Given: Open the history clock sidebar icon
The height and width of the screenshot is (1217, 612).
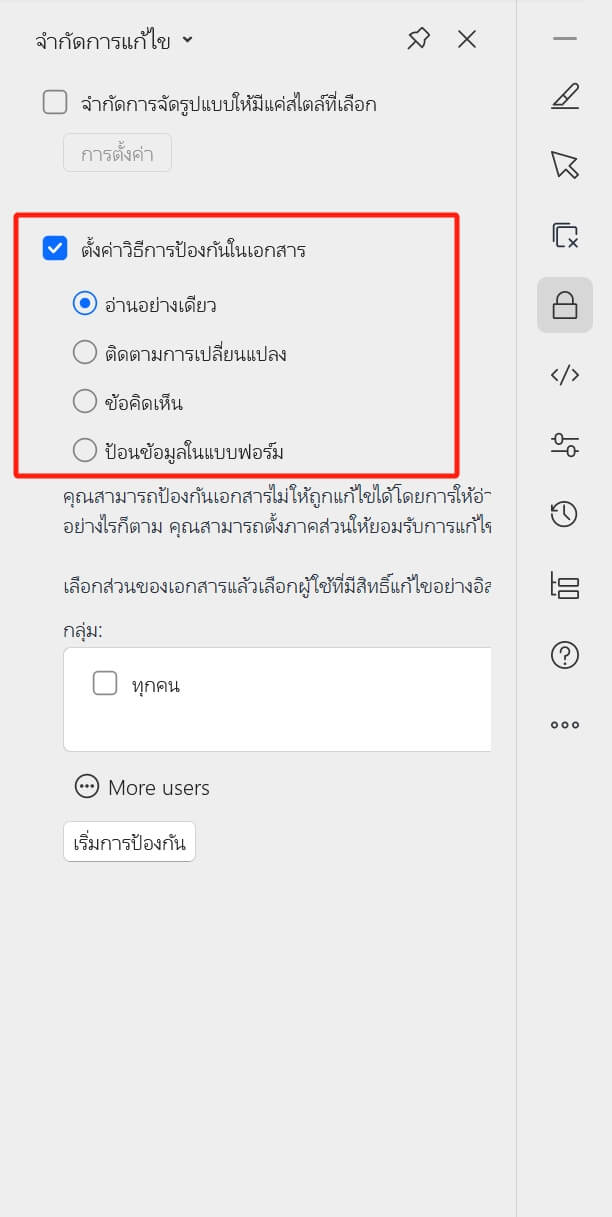Looking at the screenshot, I should tap(565, 515).
